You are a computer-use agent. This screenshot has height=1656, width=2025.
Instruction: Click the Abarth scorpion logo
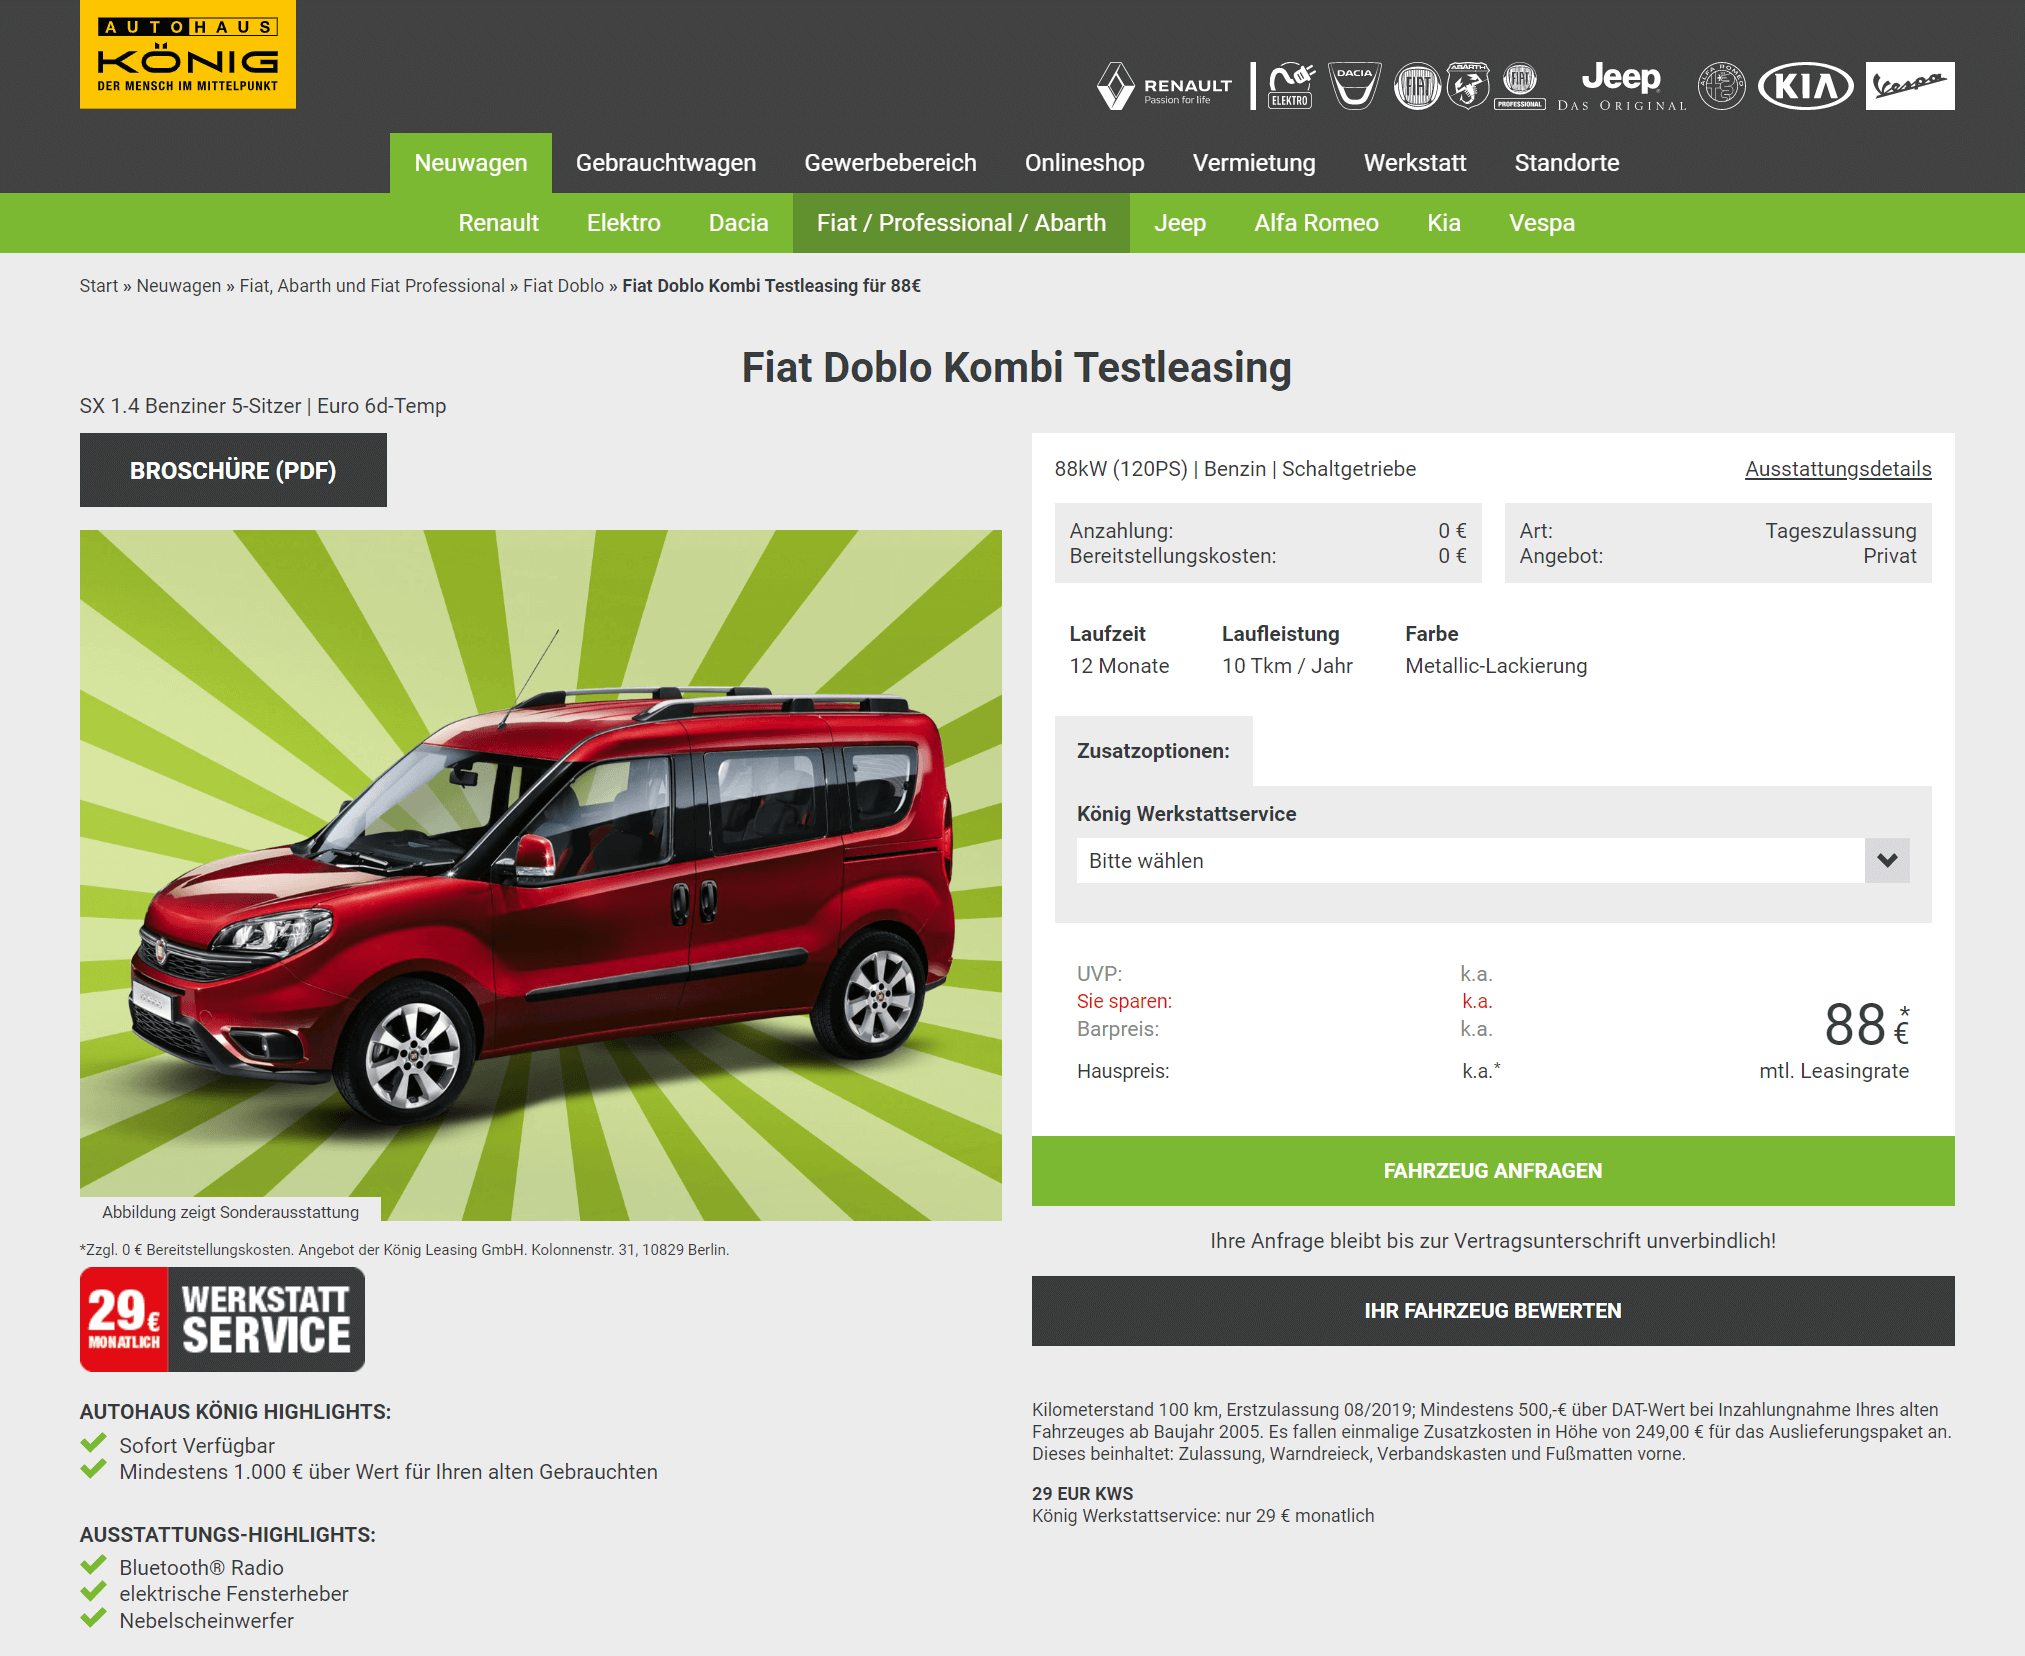coord(1468,86)
